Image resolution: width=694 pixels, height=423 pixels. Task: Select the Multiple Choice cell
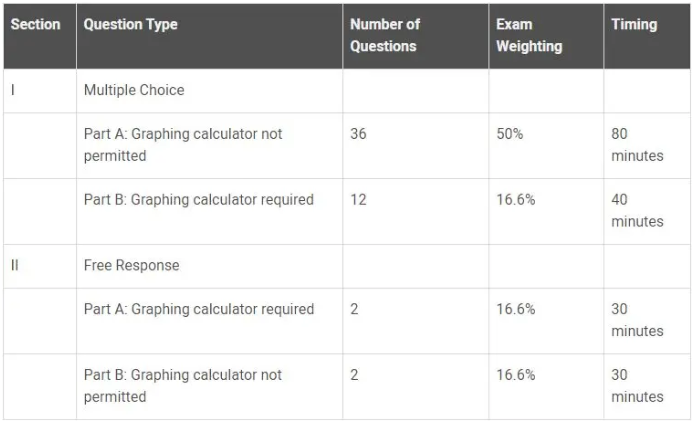point(134,90)
